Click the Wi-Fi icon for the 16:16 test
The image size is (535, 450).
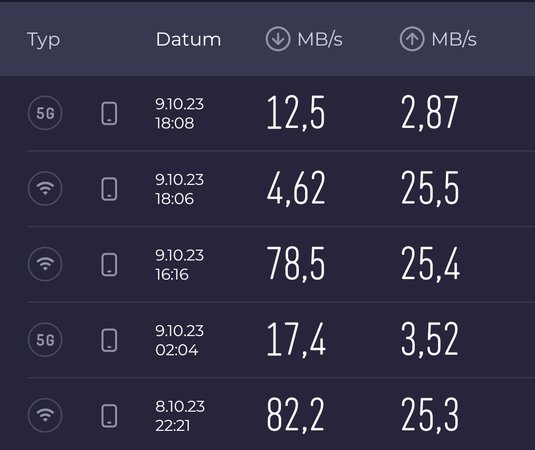pyautogui.click(x=45, y=264)
